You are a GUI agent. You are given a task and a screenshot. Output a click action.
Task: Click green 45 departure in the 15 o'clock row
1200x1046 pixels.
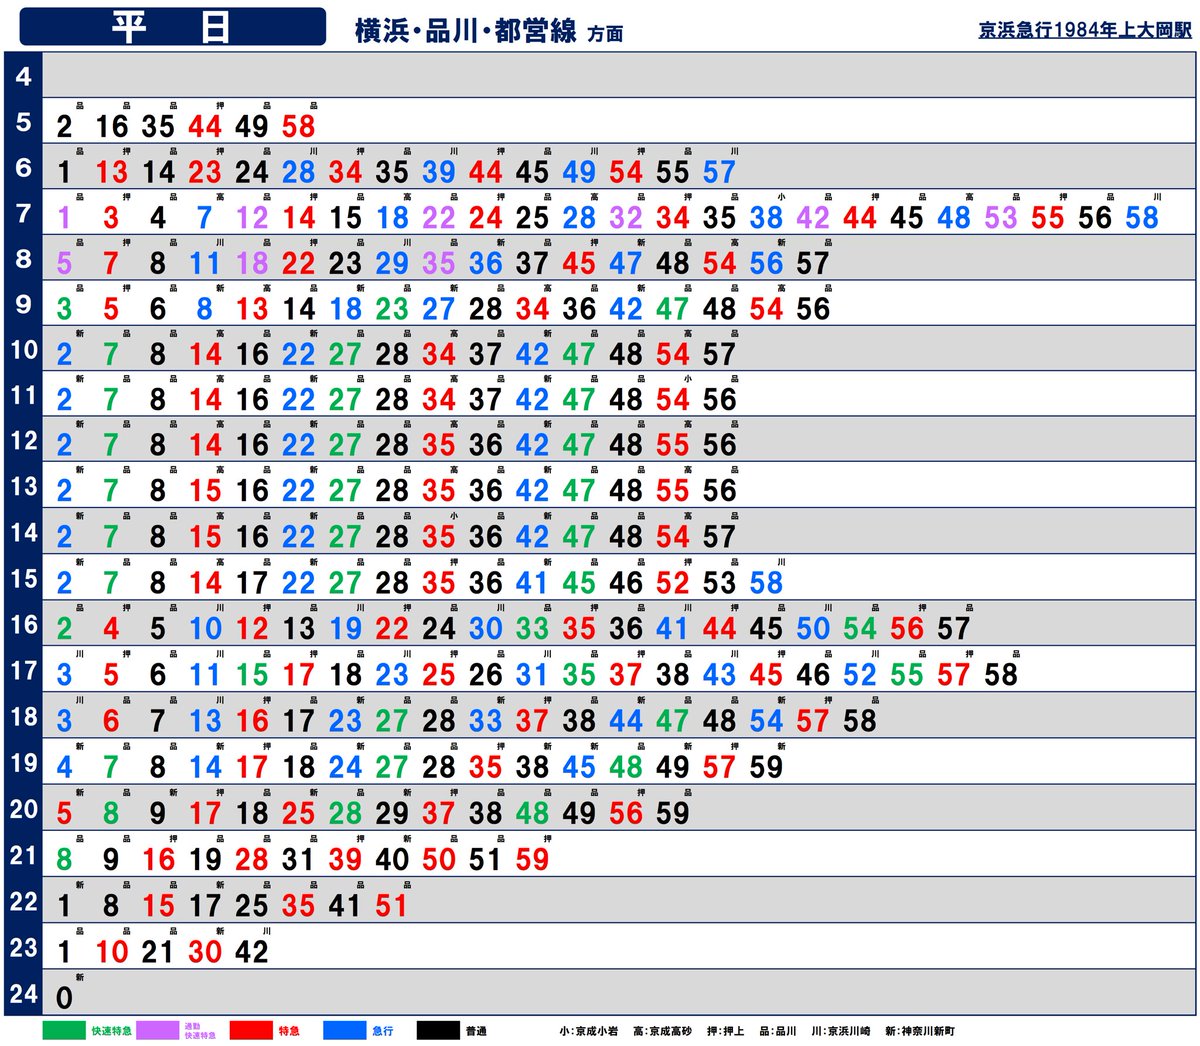(x=579, y=583)
